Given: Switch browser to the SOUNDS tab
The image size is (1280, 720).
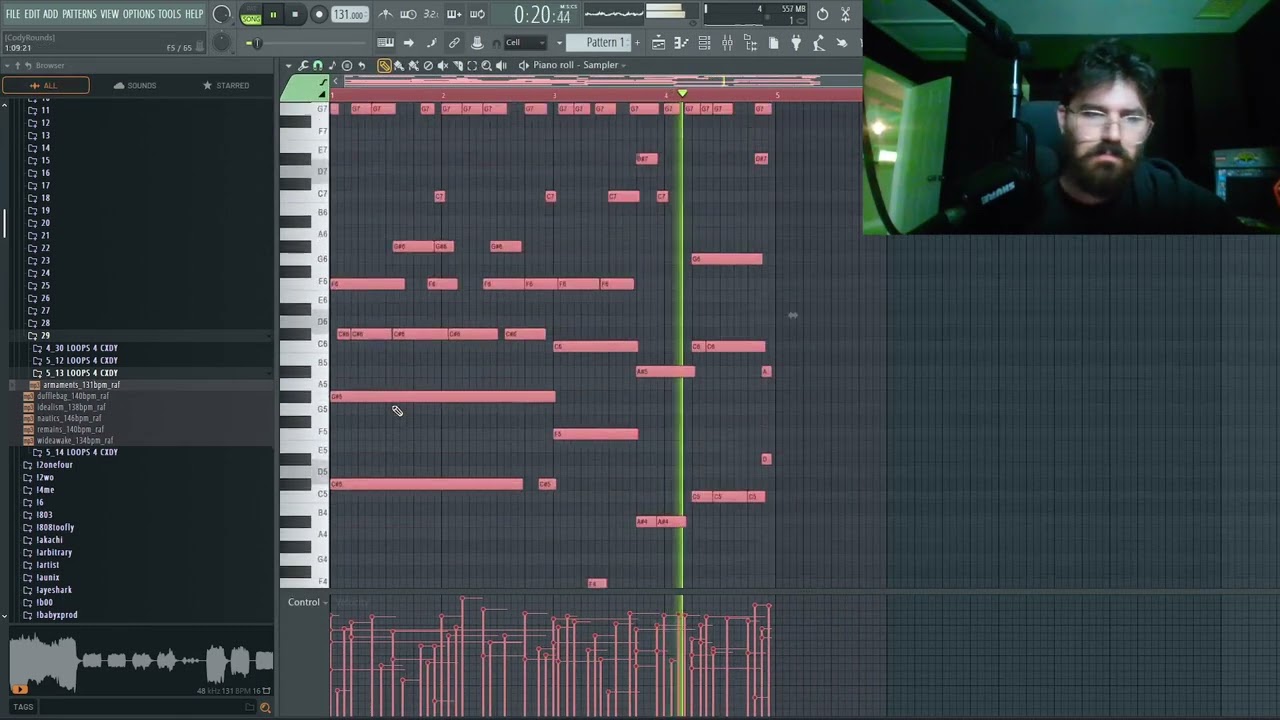Looking at the screenshot, I should pos(136,86).
